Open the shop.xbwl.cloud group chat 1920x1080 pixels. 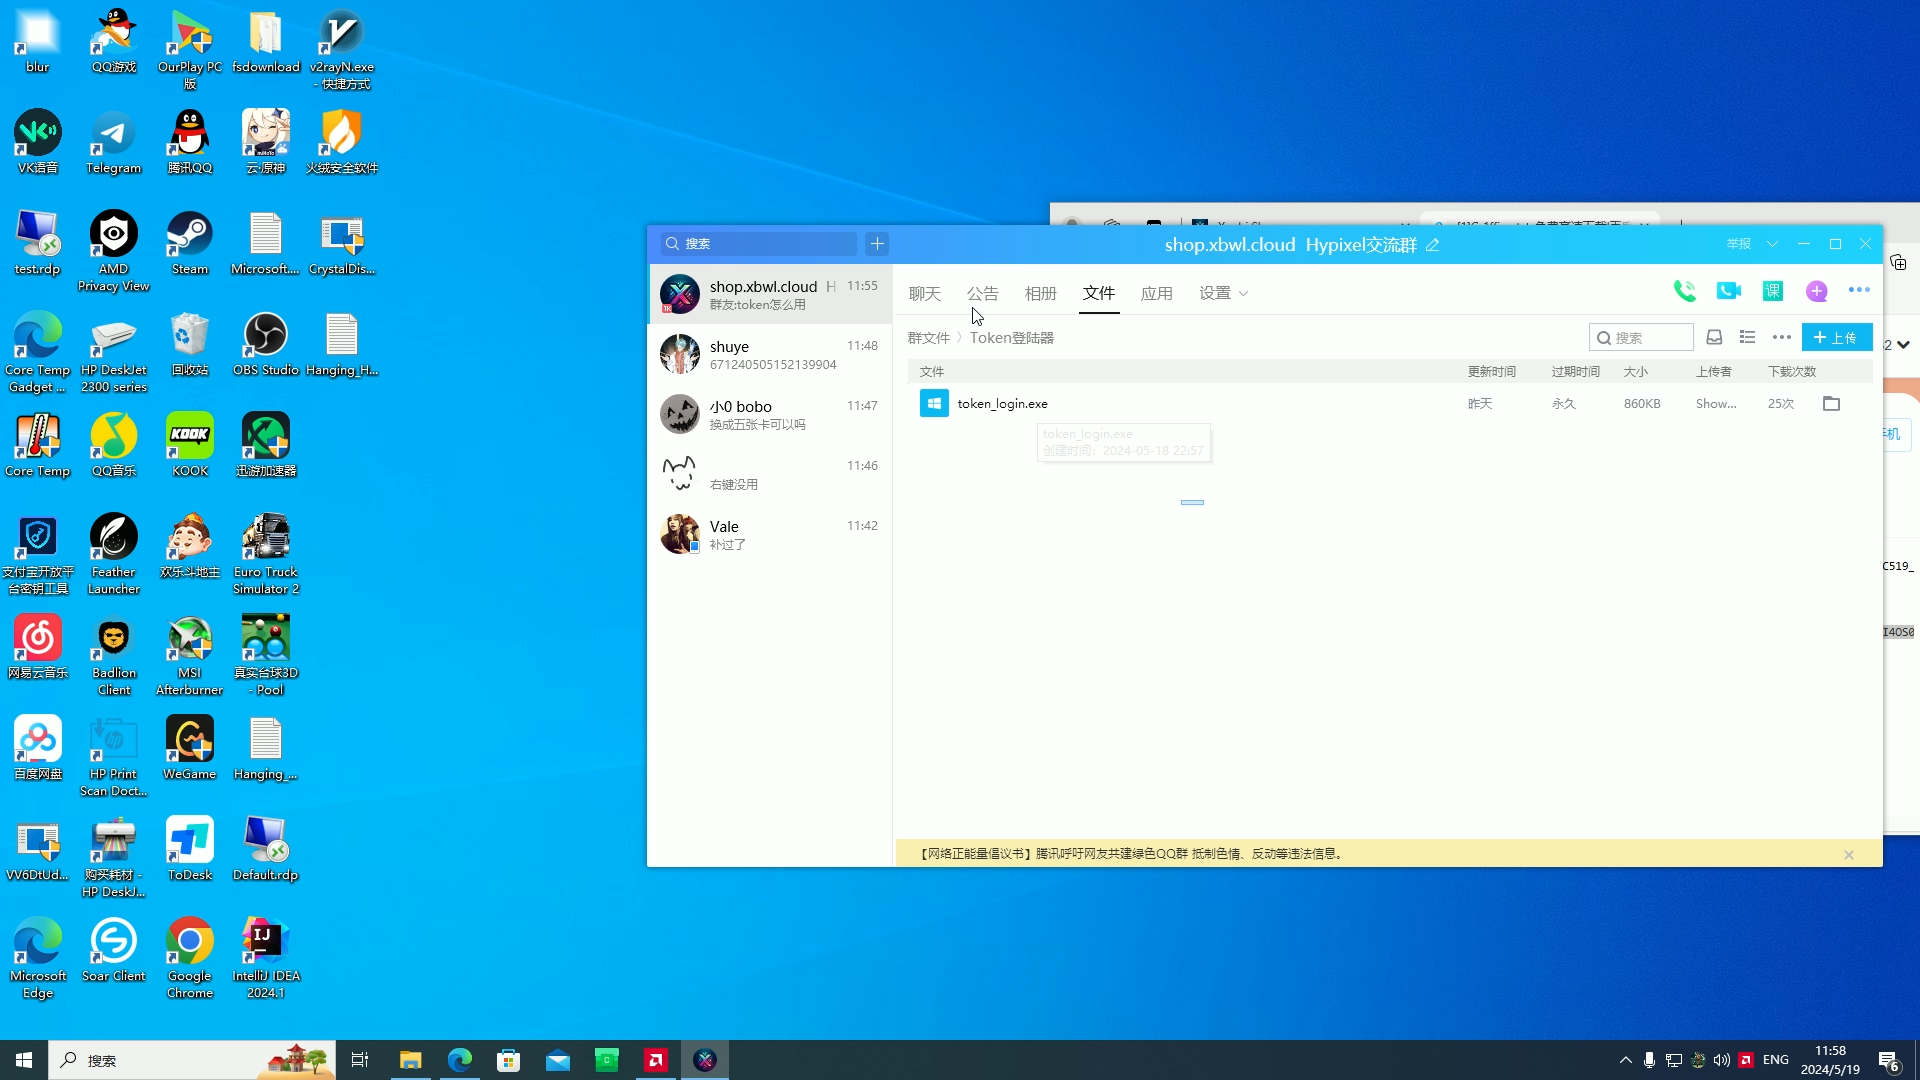click(x=770, y=295)
